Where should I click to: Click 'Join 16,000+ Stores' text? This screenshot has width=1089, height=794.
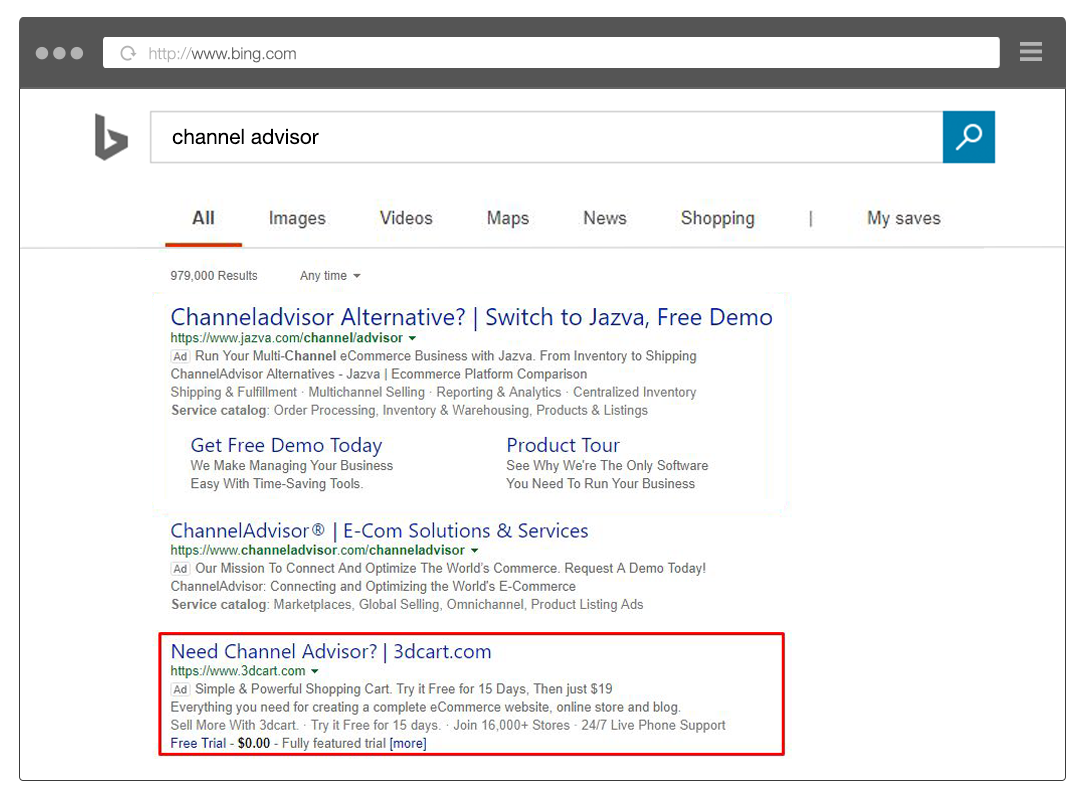[511, 726]
